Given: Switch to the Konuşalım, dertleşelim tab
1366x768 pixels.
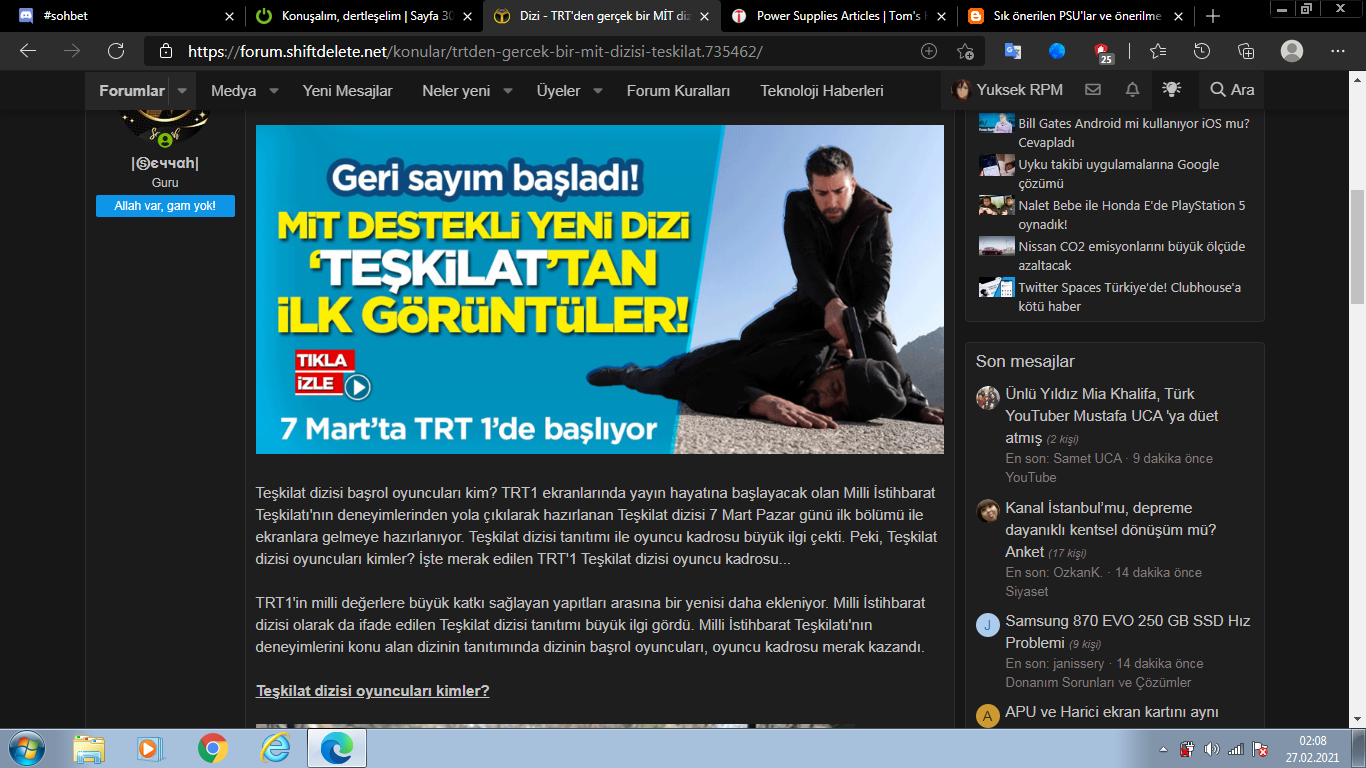Looking at the screenshot, I should 363,16.
